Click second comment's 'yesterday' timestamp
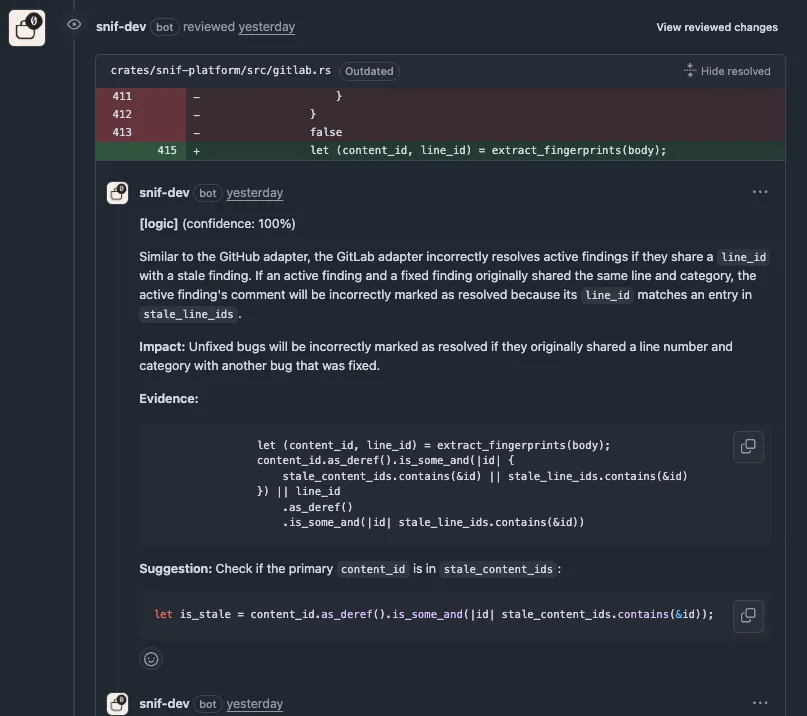807x716 pixels. coord(255,704)
